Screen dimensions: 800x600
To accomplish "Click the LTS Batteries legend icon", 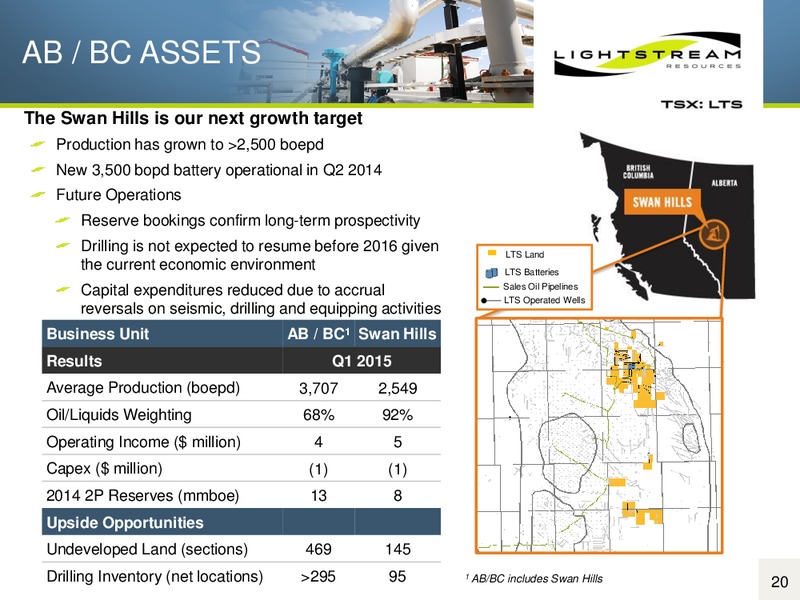I will pos(491,272).
